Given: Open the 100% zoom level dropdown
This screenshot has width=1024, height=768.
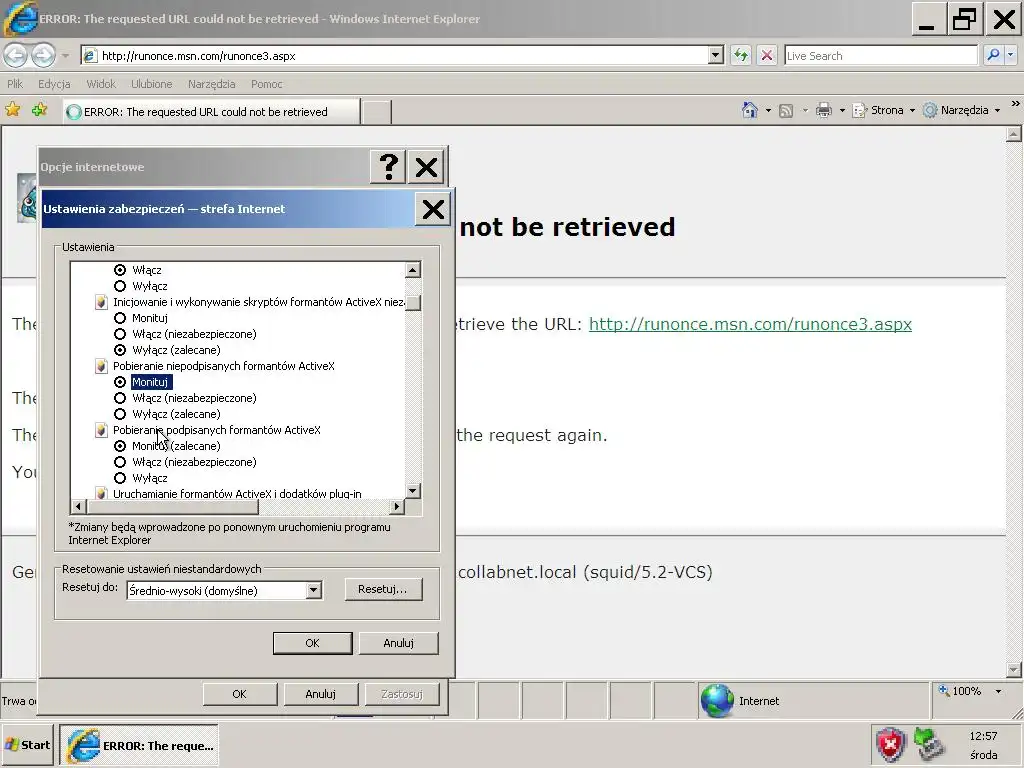Looking at the screenshot, I should click(998, 691).
